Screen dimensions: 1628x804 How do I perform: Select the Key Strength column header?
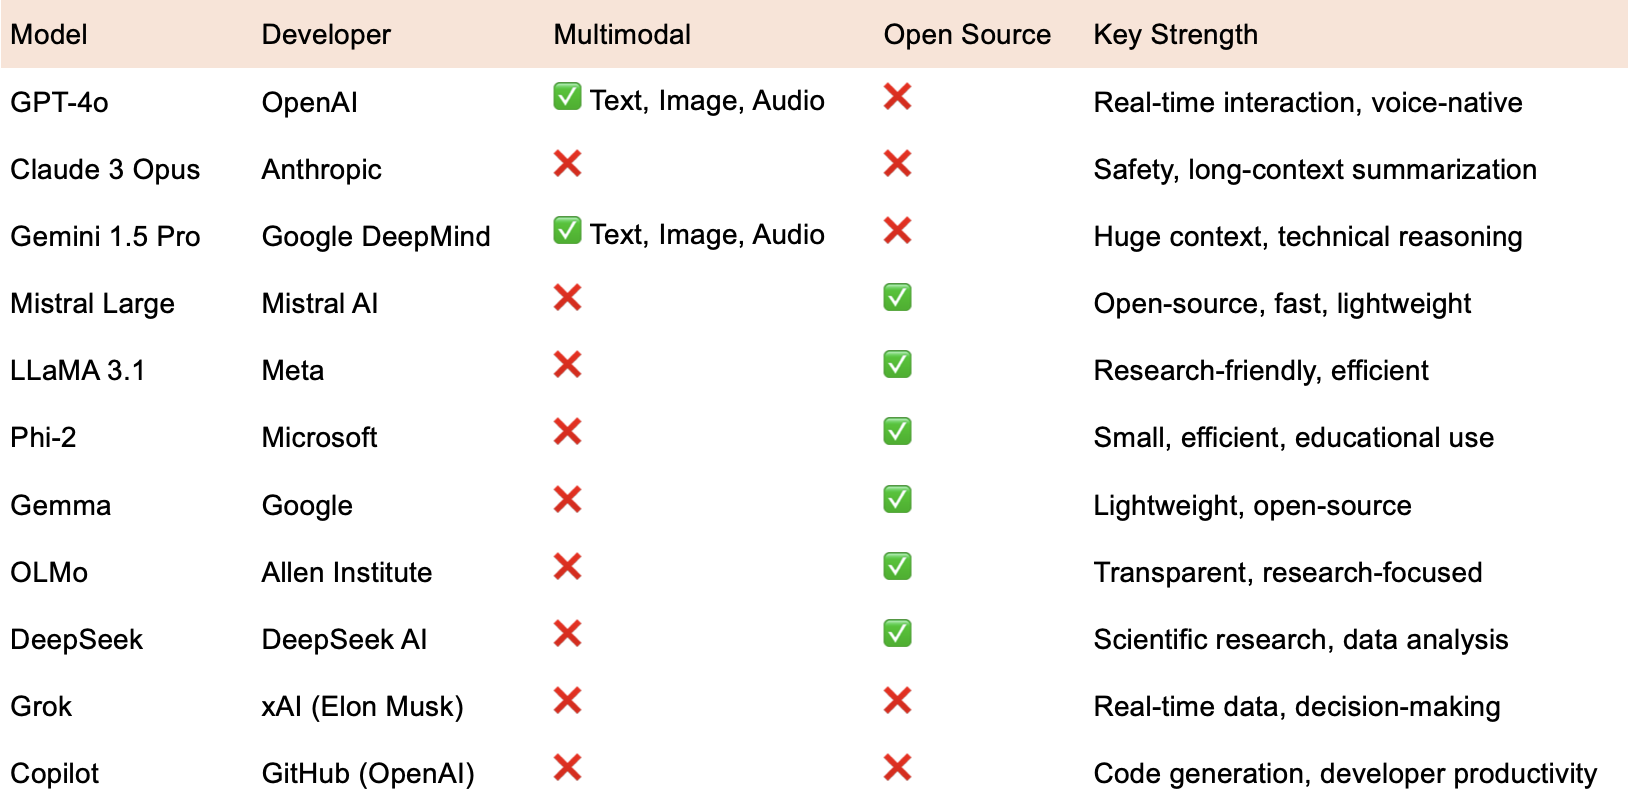click(1175, 35)
